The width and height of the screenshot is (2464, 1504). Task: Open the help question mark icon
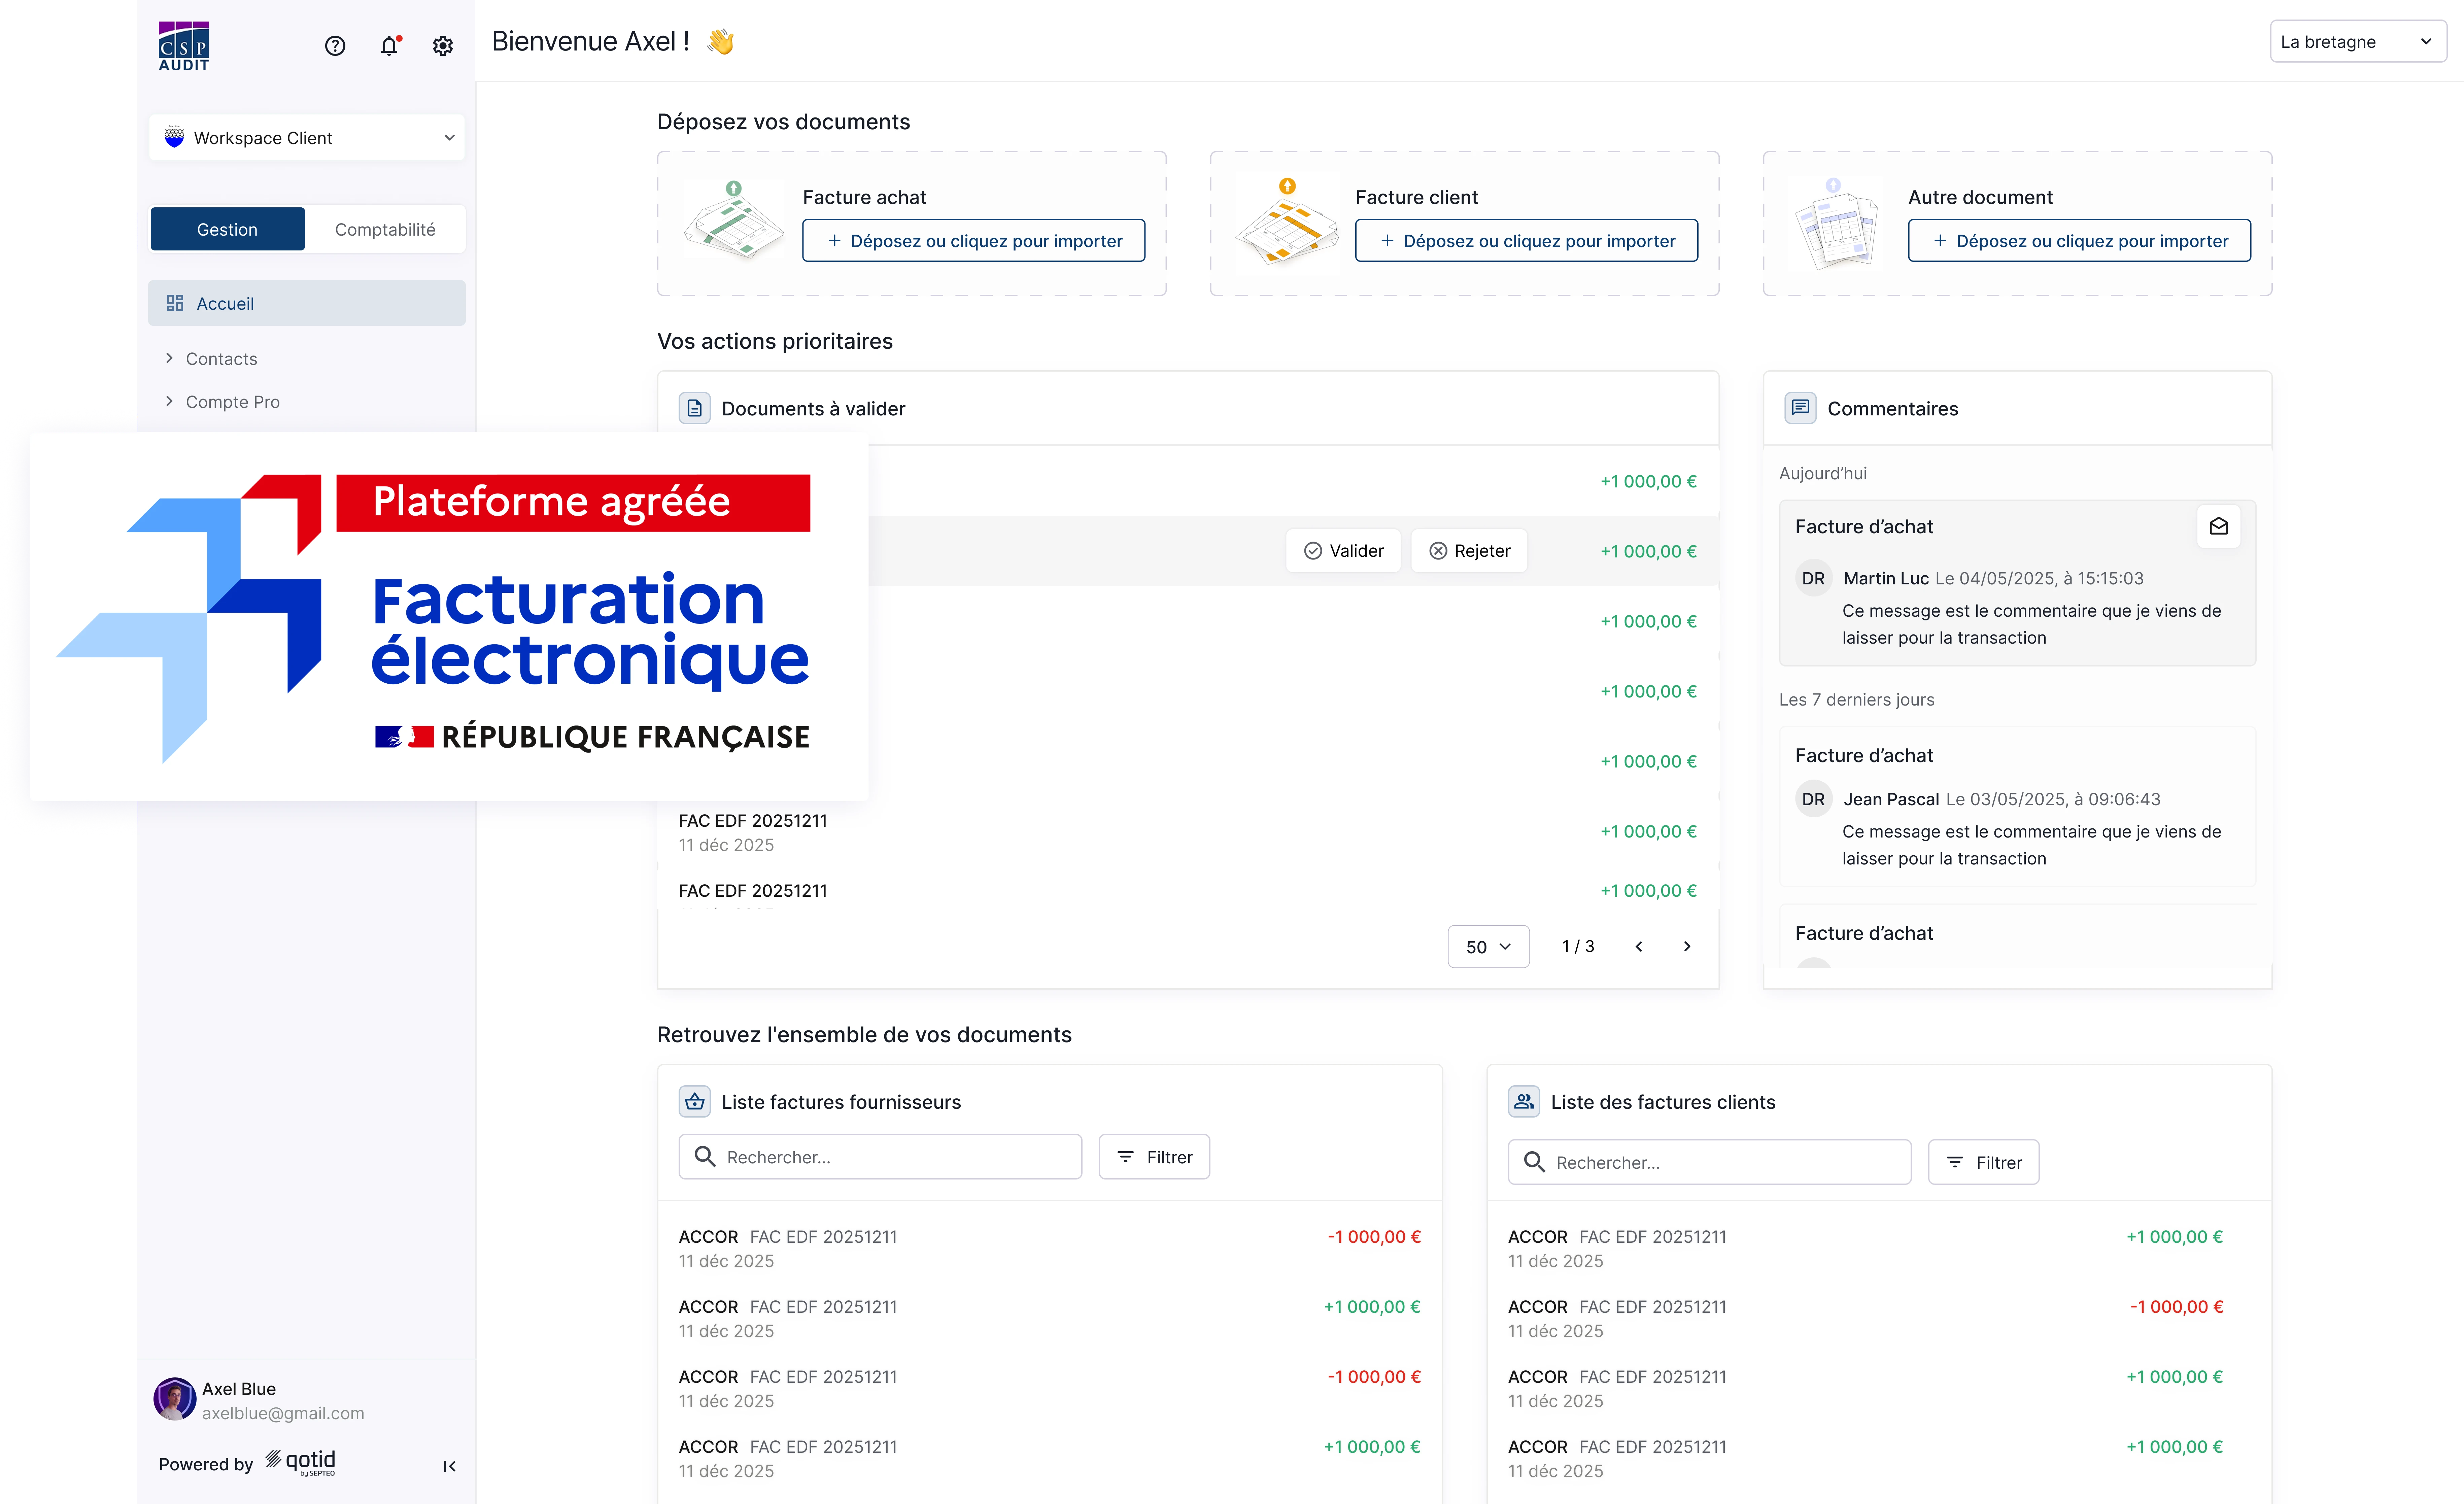pos(335,46)
